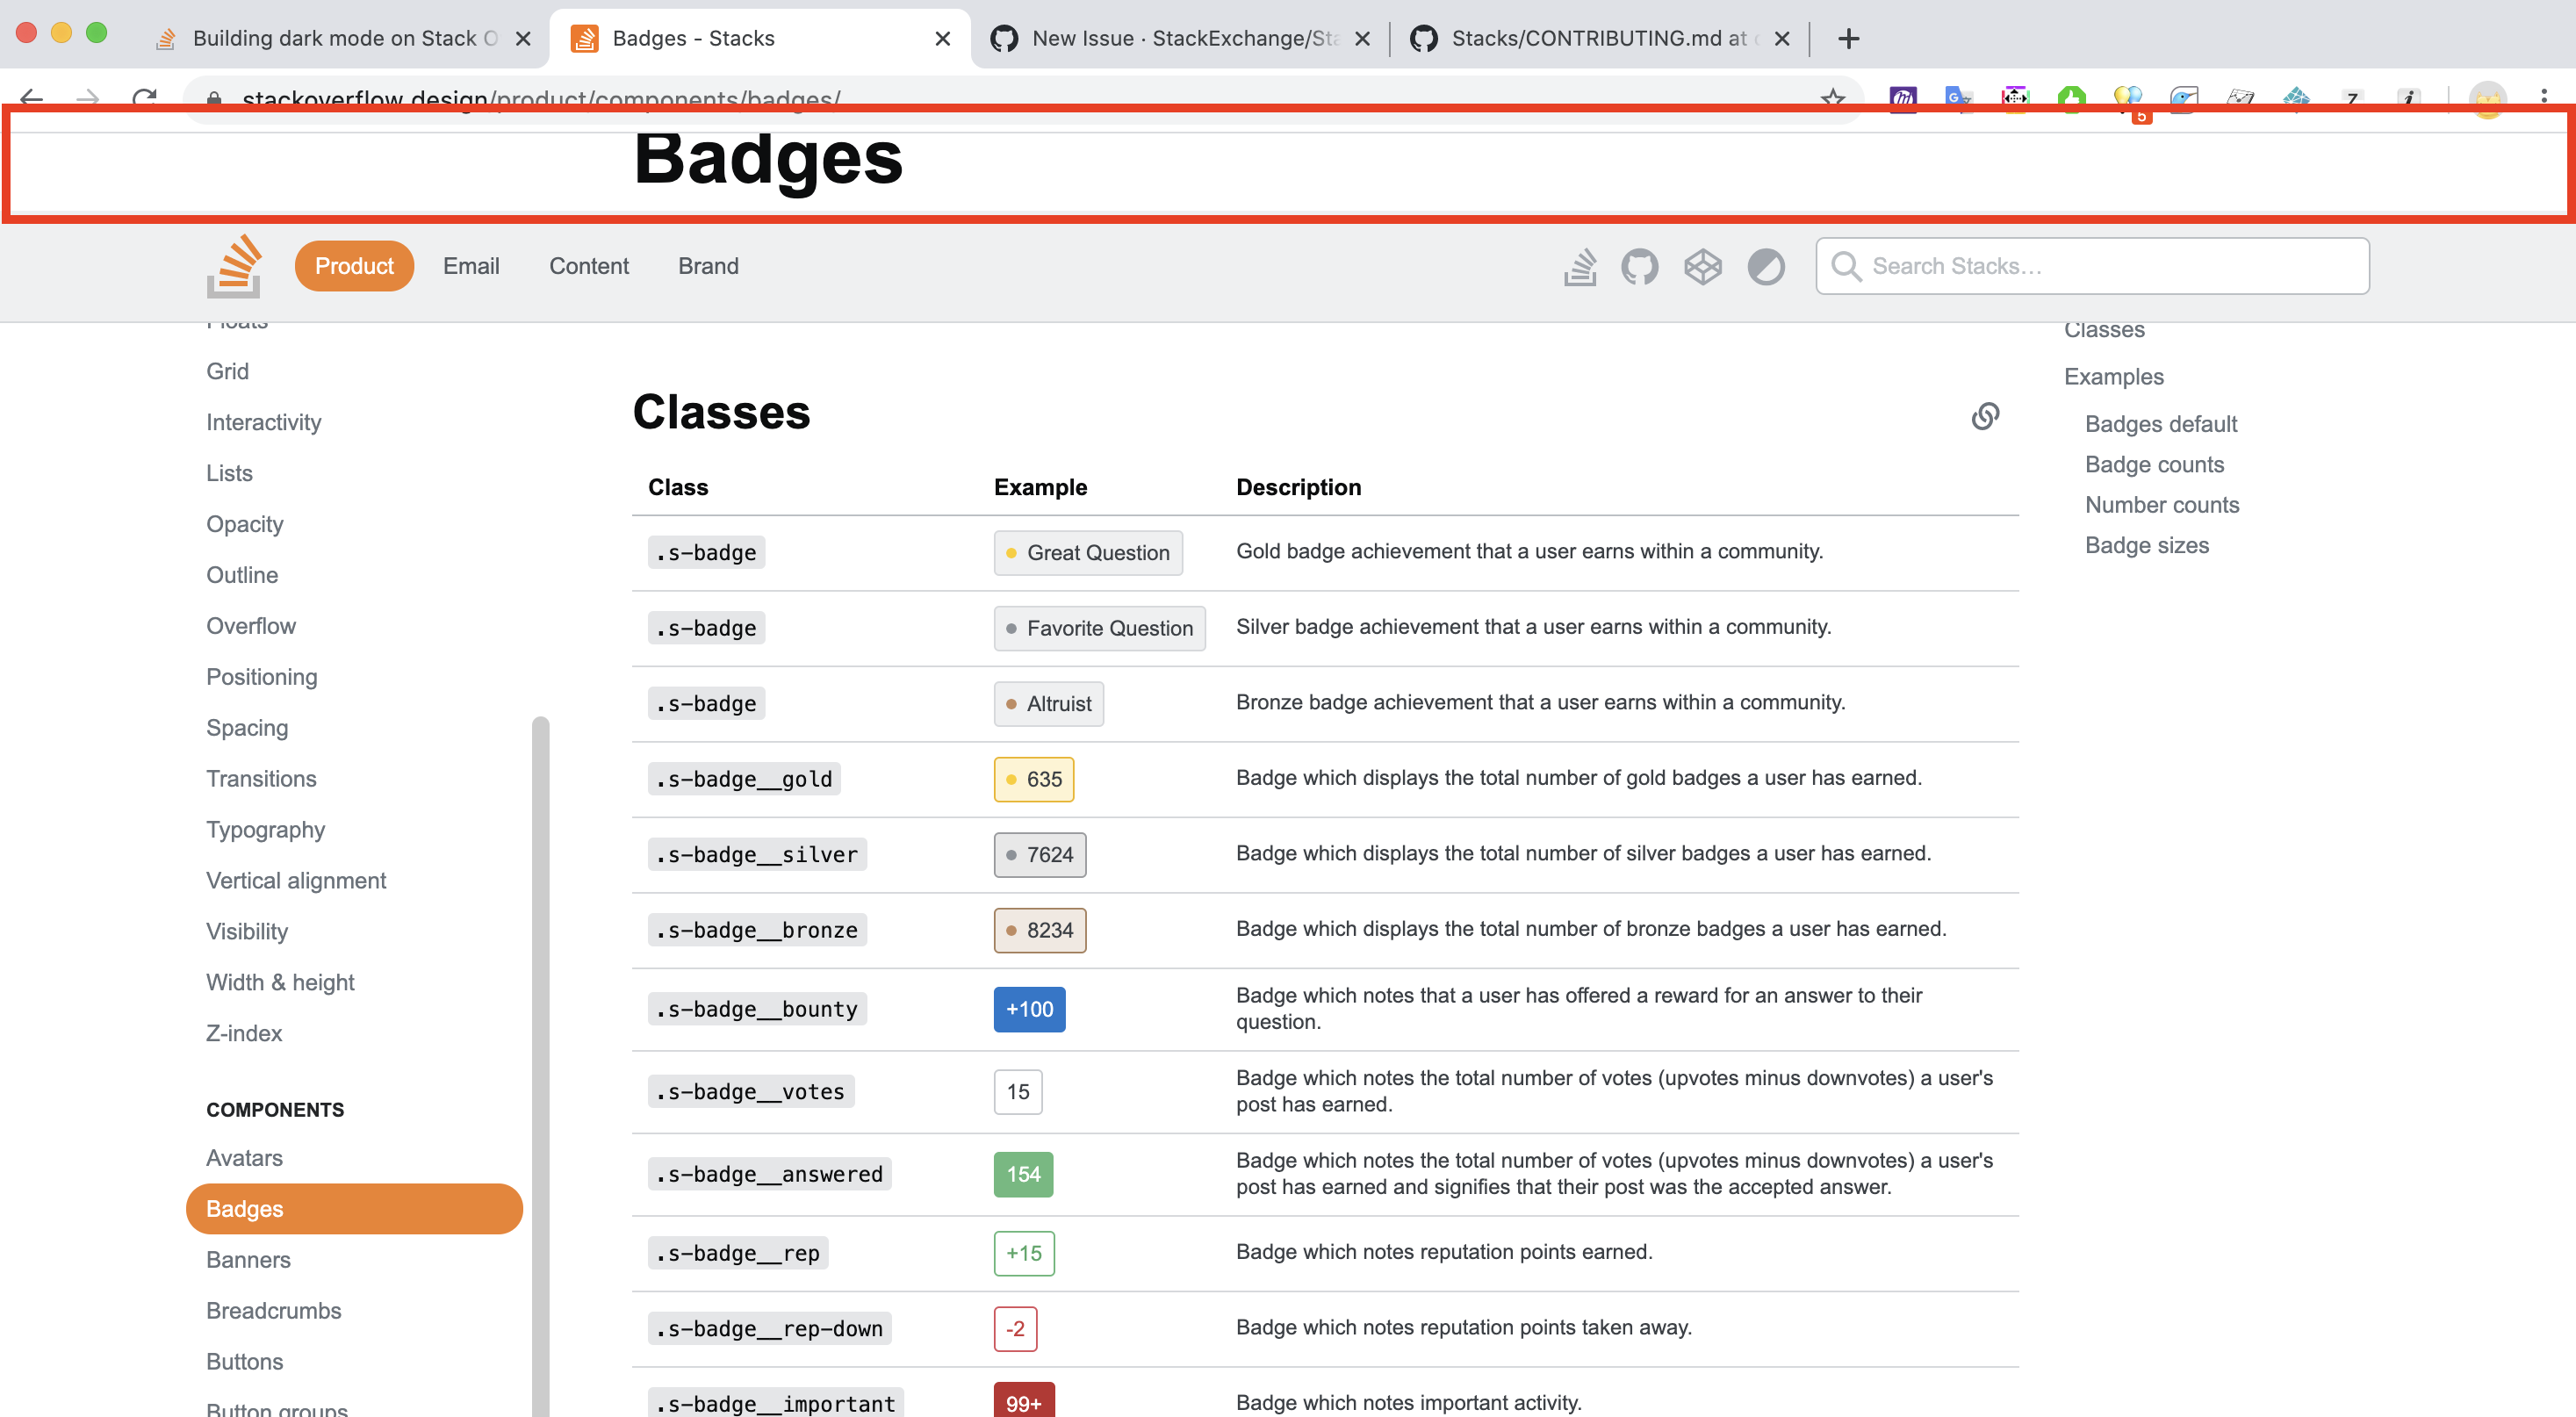Open a new browser tab with plus button
2576x1417 pixels.
[1848, 39]
